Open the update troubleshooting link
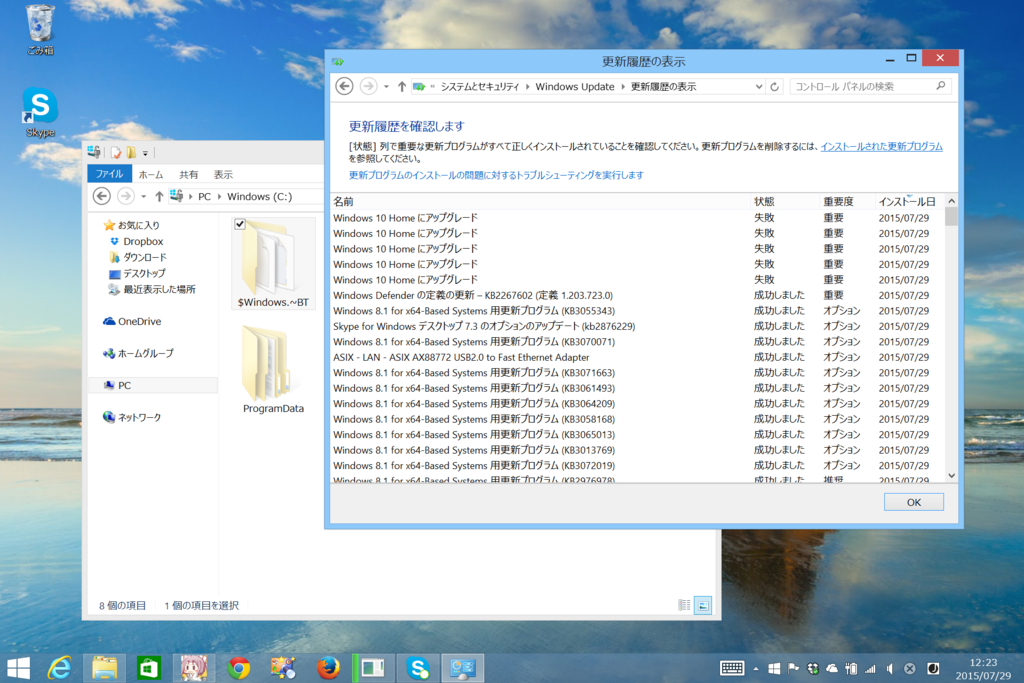Image resolution: width=1024 pixels, height=683 pixels. tap(496, 175)
